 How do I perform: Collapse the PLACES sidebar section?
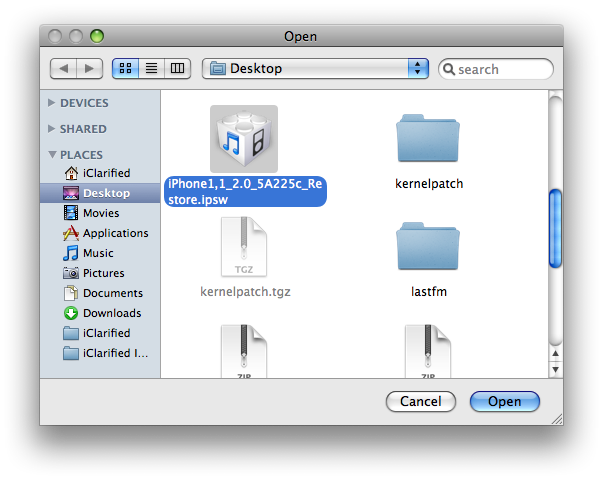[x=52, y=155]
